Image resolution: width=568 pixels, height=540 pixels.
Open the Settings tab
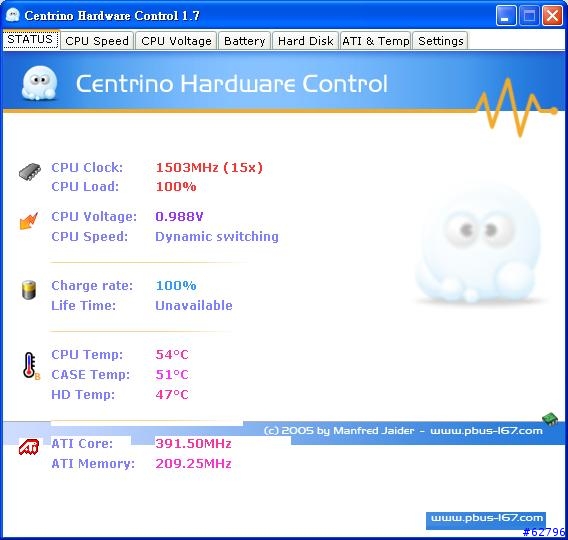[x=440, y=41]
